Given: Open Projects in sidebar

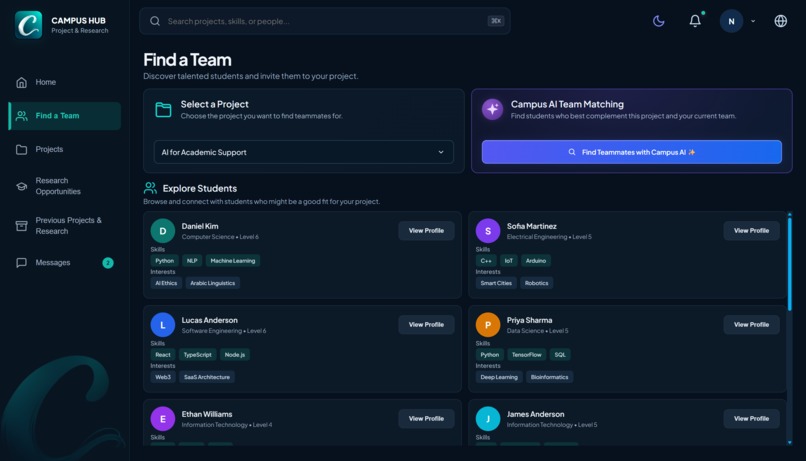Looking at the screenshot, I should click(x=65, y=150).
